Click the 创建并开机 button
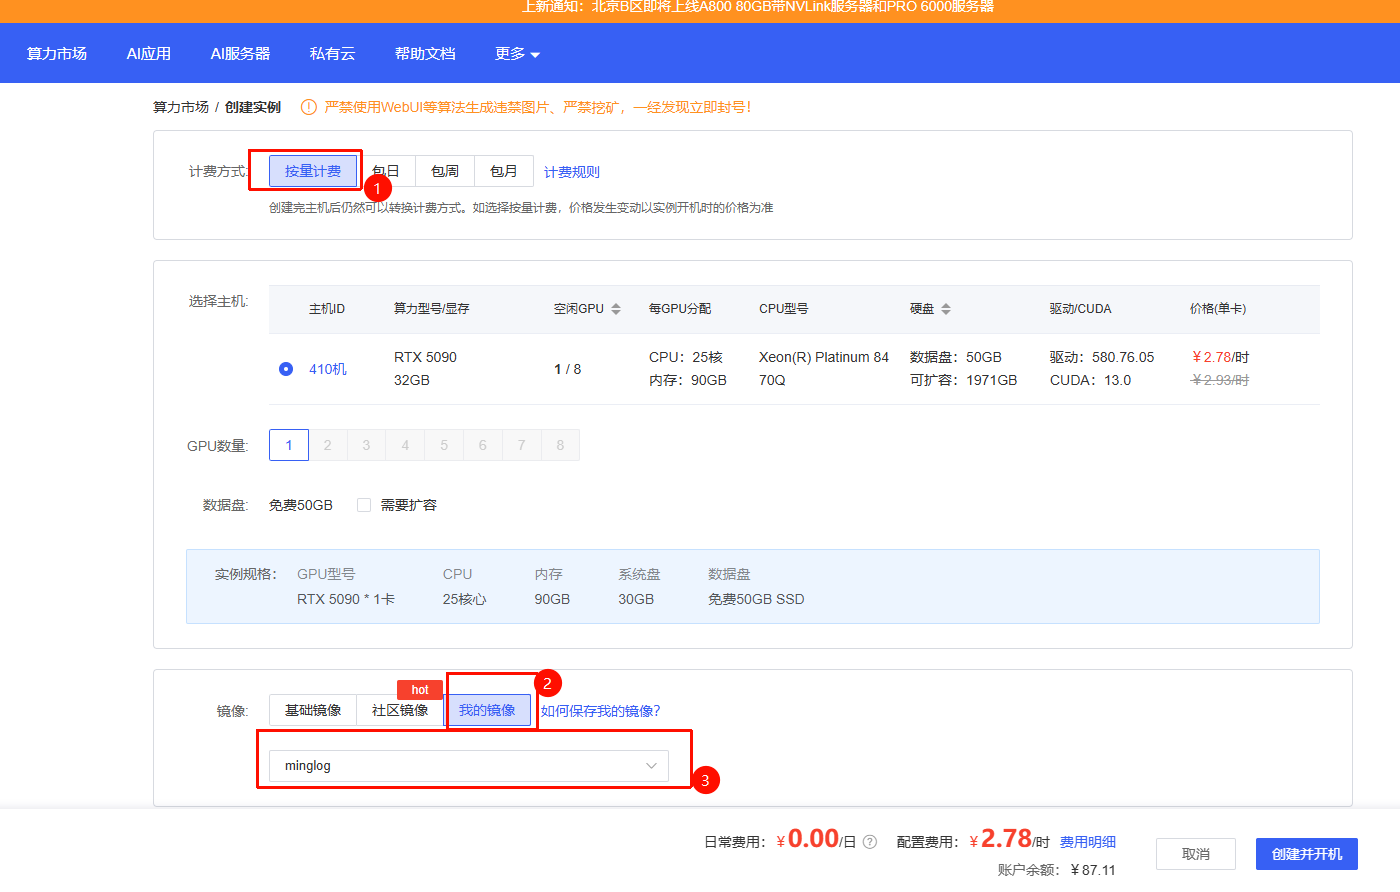The width and height of the screenshot is (1400, 892). [1306, 854]
